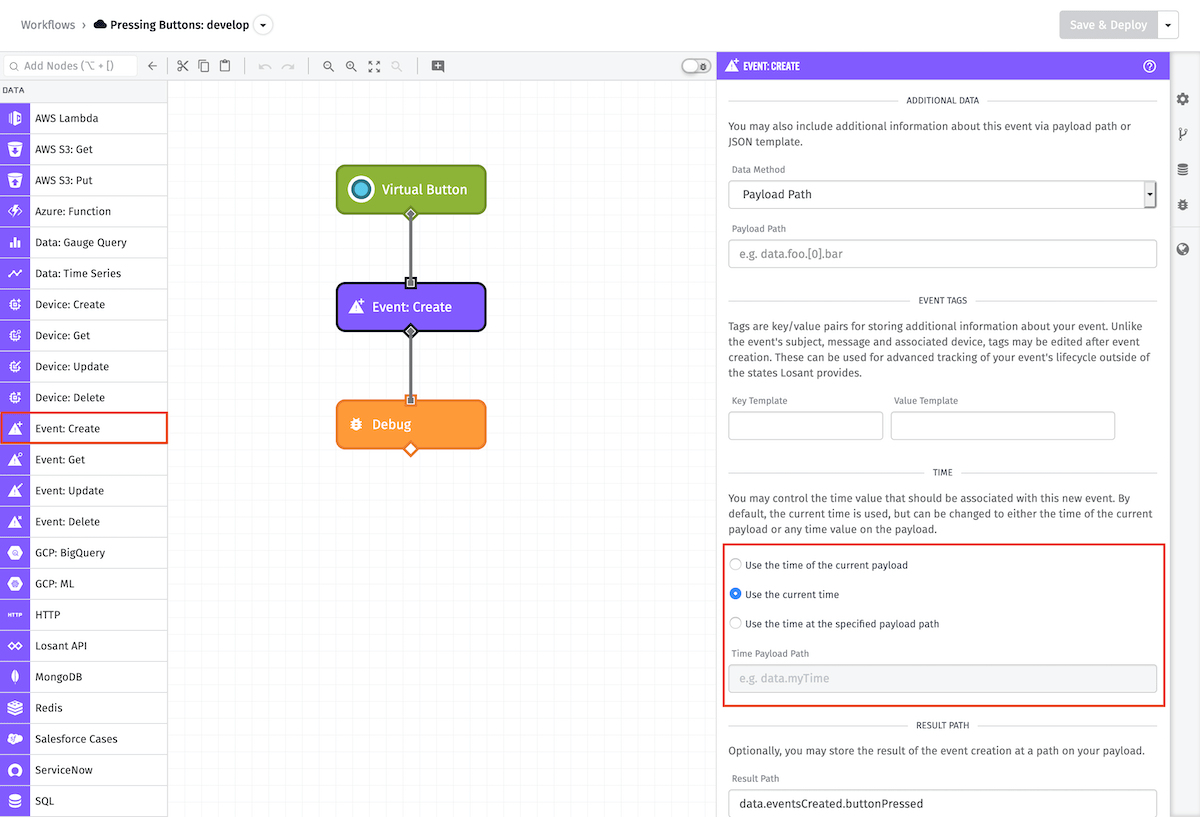Open versions branch icon in right rail

click(1183, 134)
